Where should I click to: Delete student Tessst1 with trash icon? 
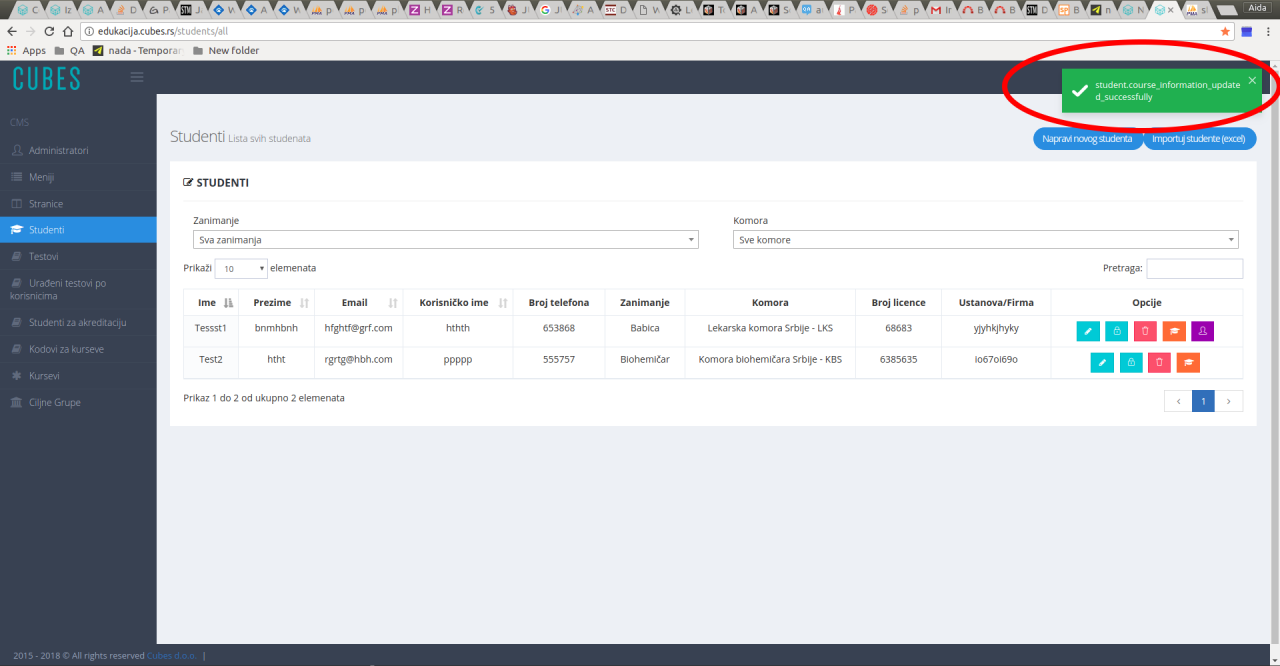[1145, 332]
